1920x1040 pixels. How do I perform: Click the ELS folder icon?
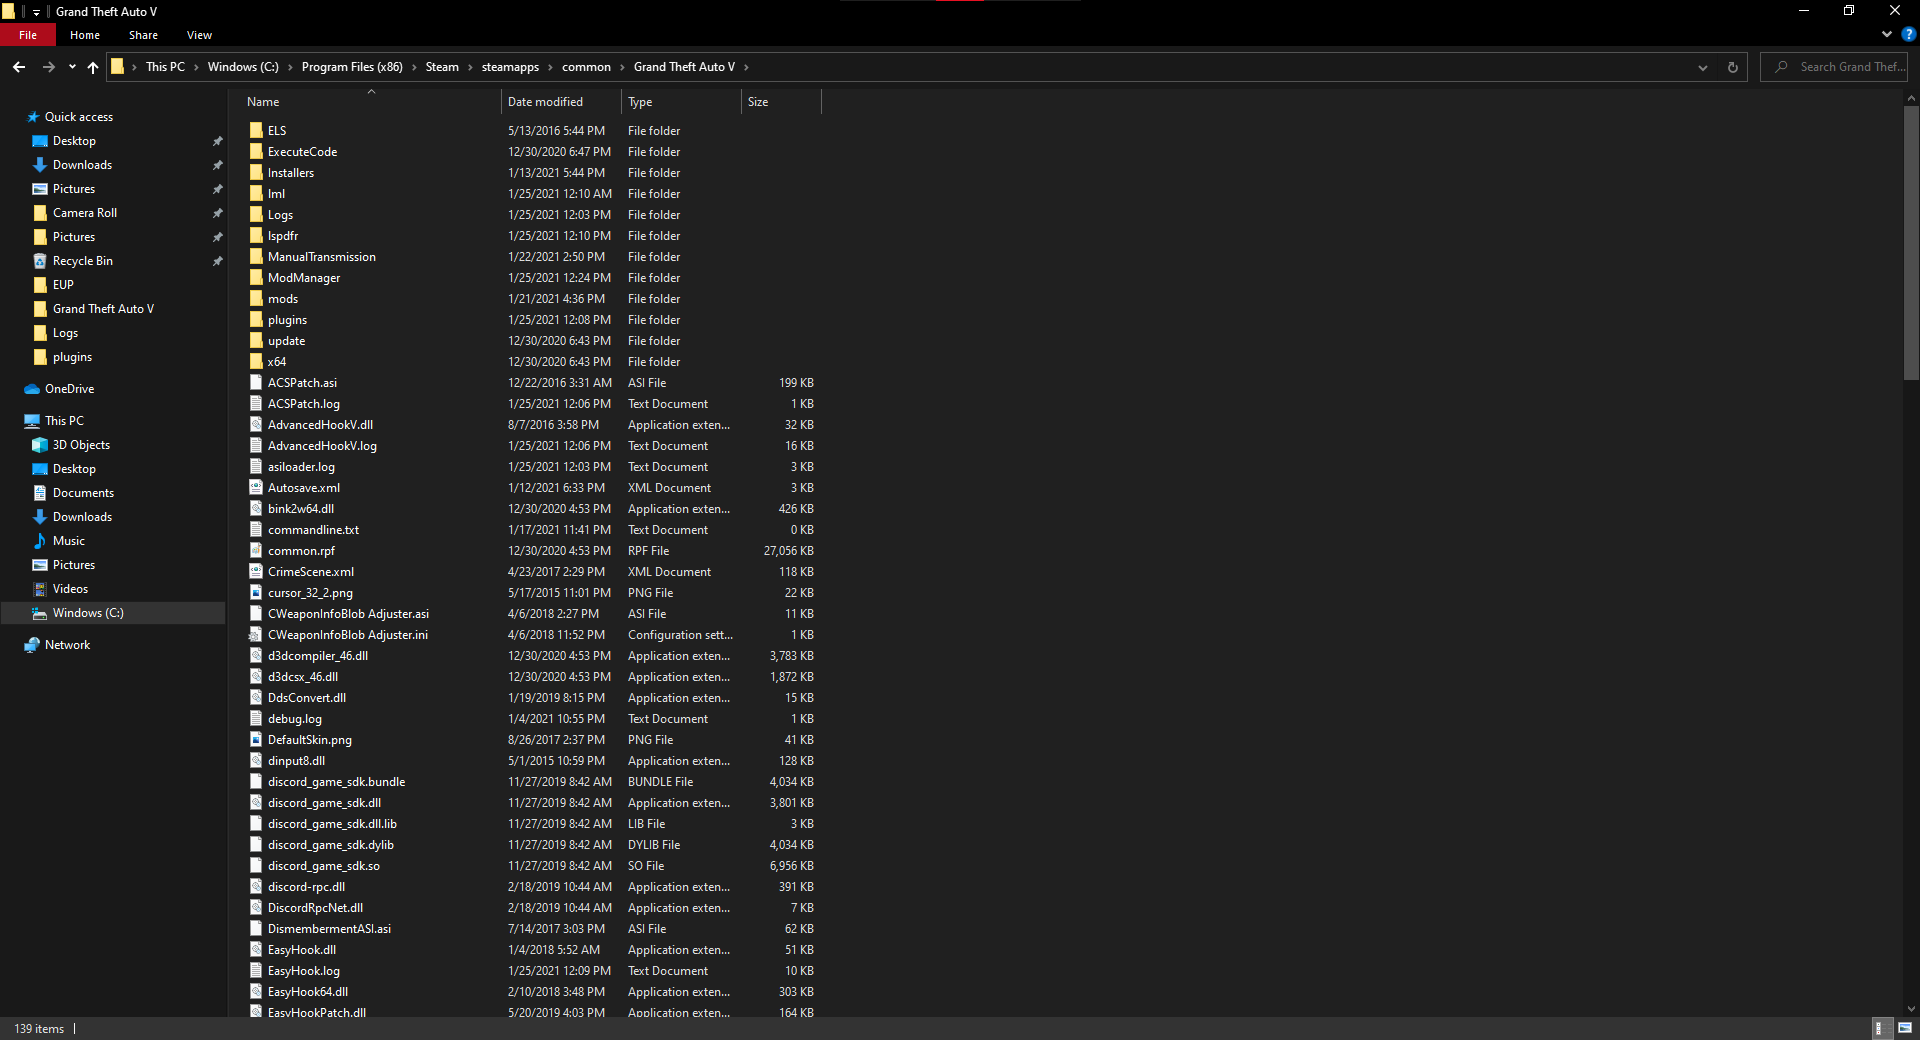256,130
